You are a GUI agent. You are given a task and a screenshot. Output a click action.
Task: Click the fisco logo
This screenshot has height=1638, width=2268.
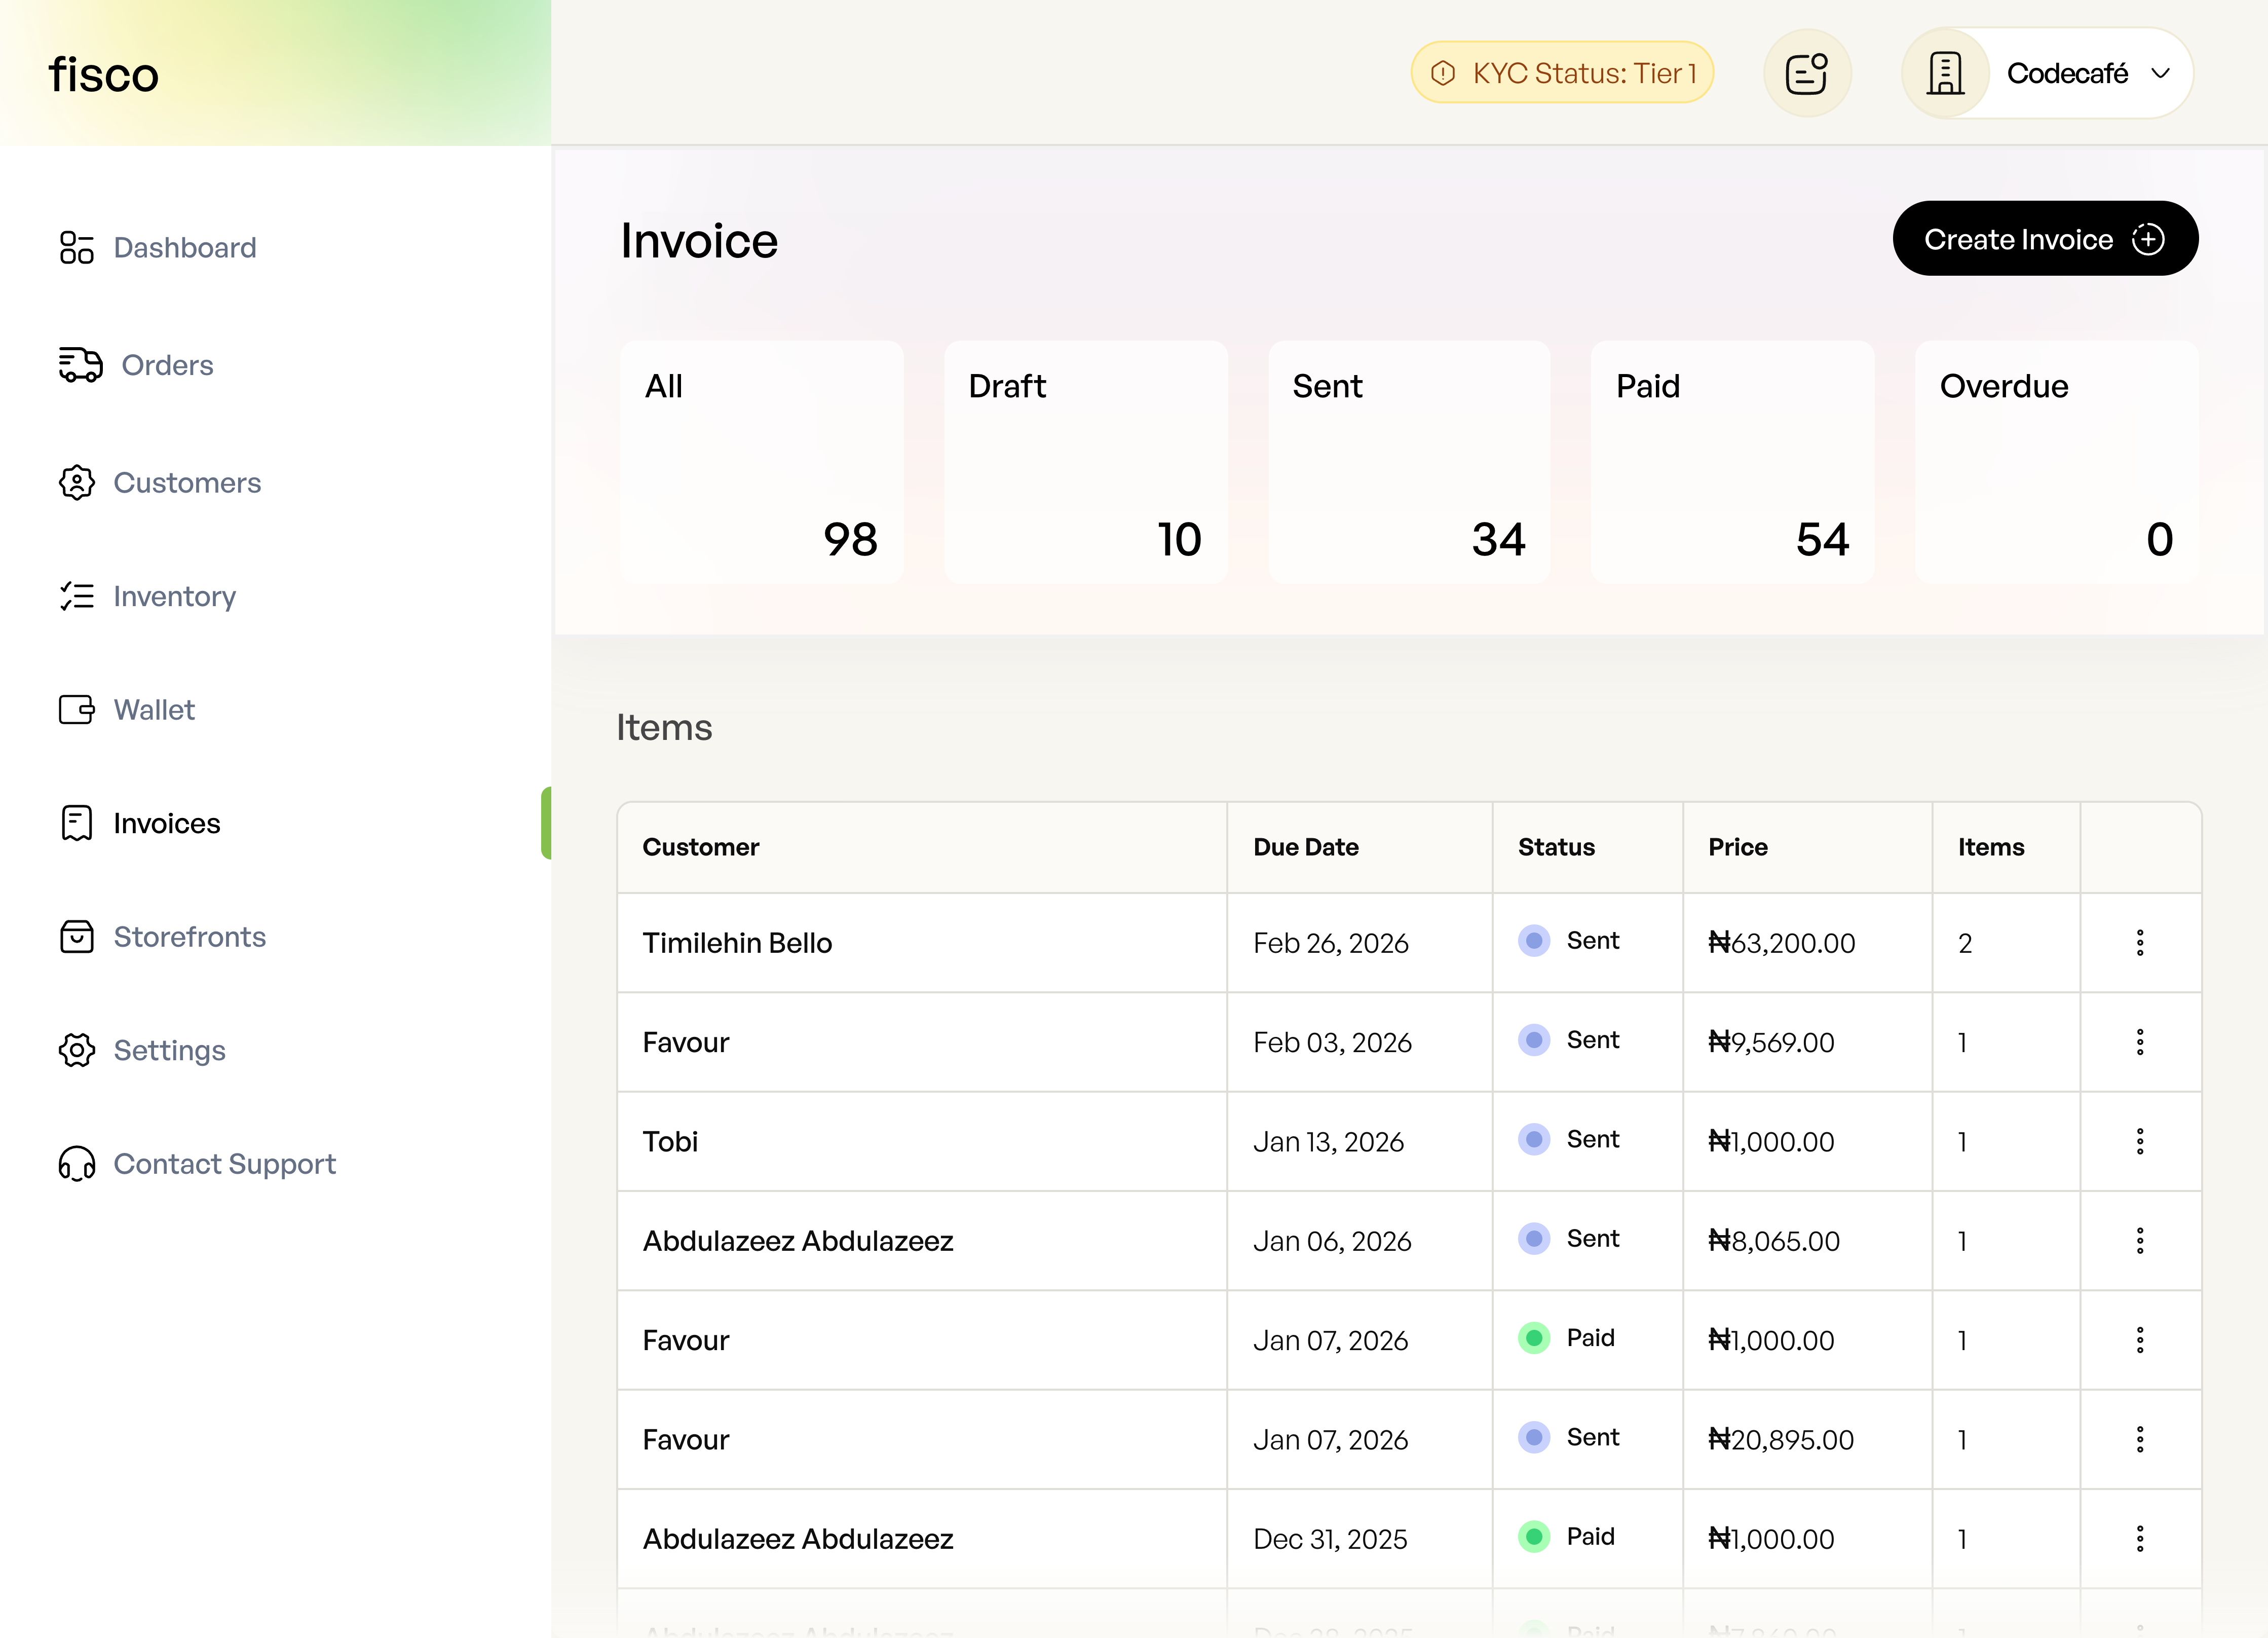tap(104, 75)
